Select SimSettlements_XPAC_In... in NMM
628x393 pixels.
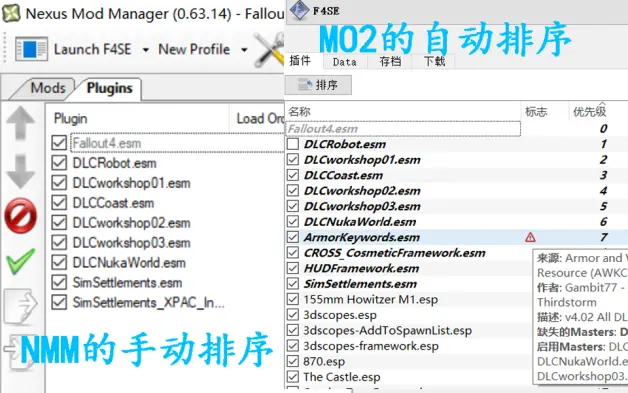149,302
